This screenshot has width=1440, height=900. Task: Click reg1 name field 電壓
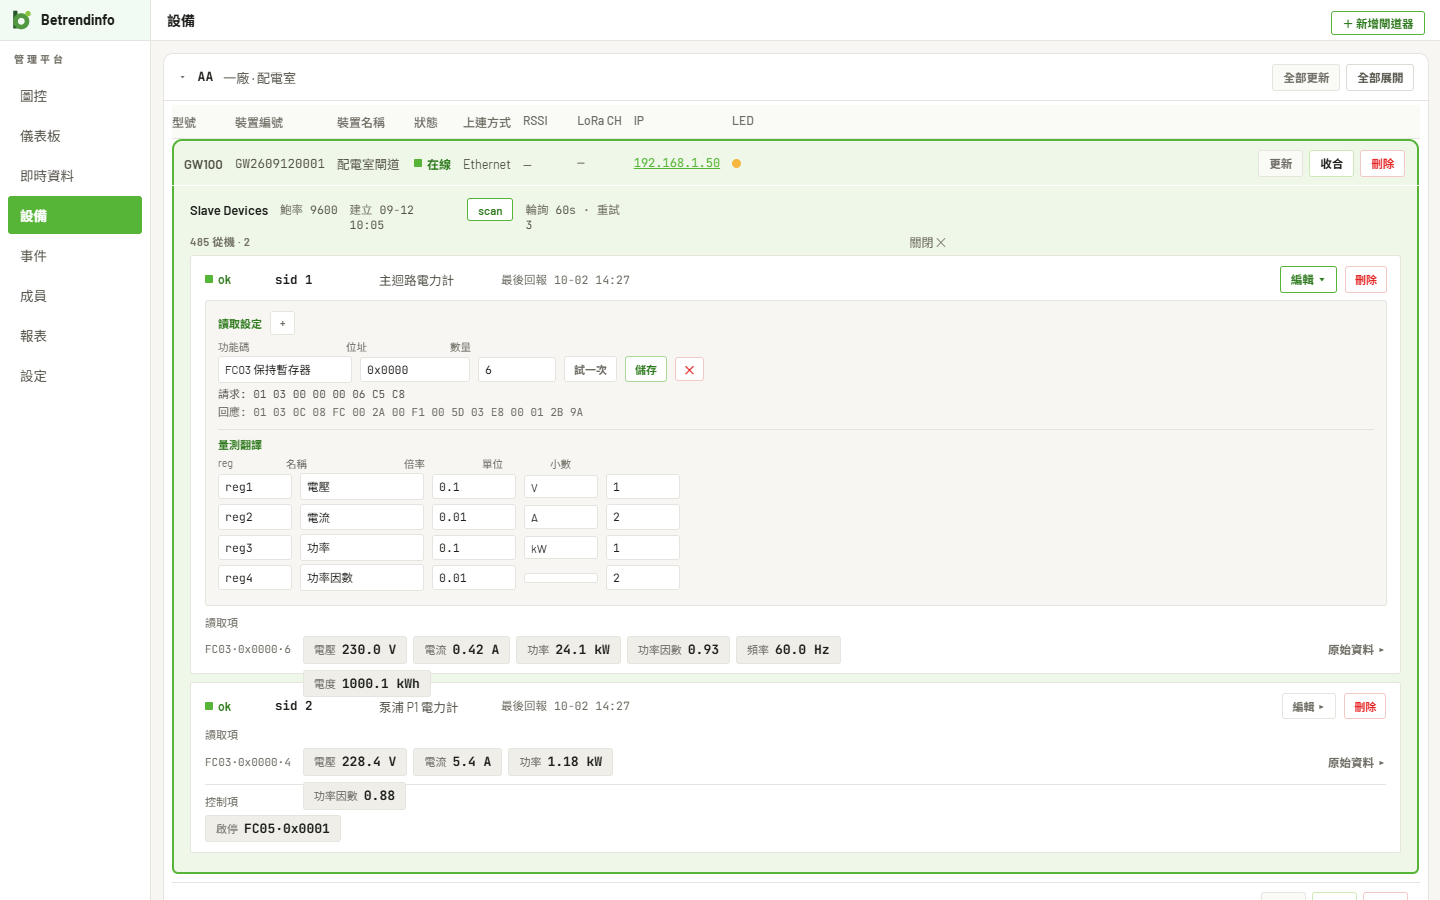pyautogui.click(x=362, y=487)
